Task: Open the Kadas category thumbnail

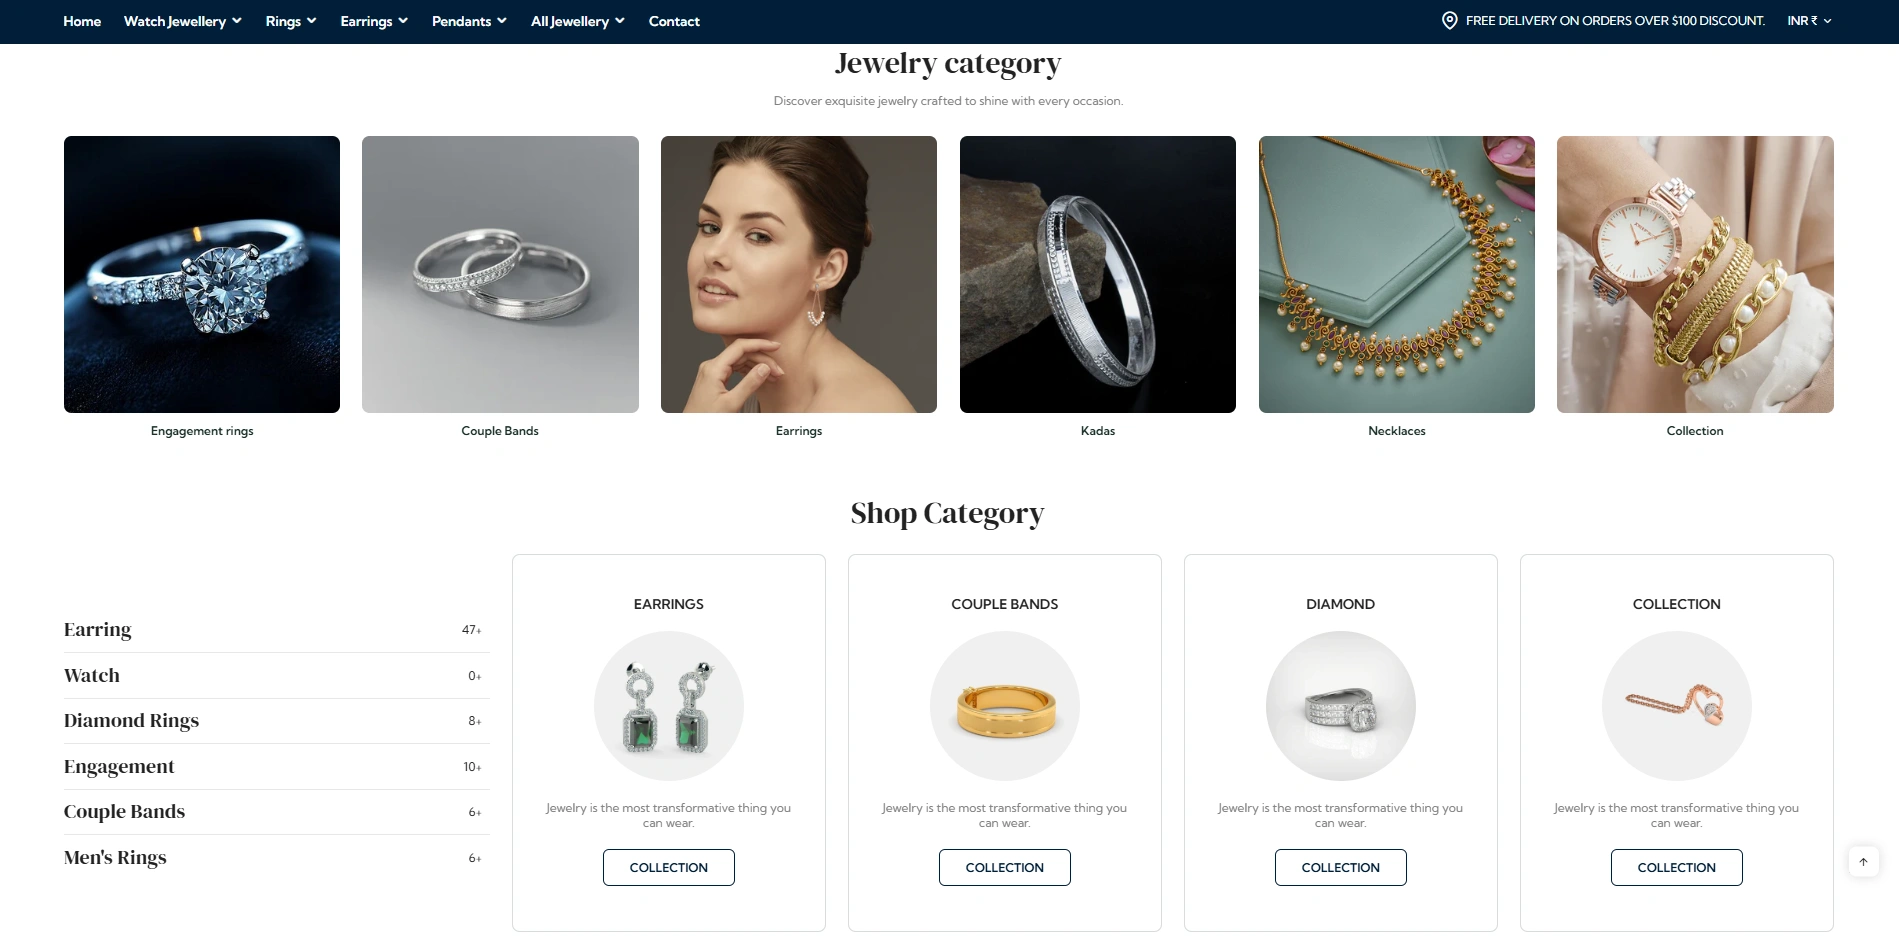Action: (x=1097, y=274)
